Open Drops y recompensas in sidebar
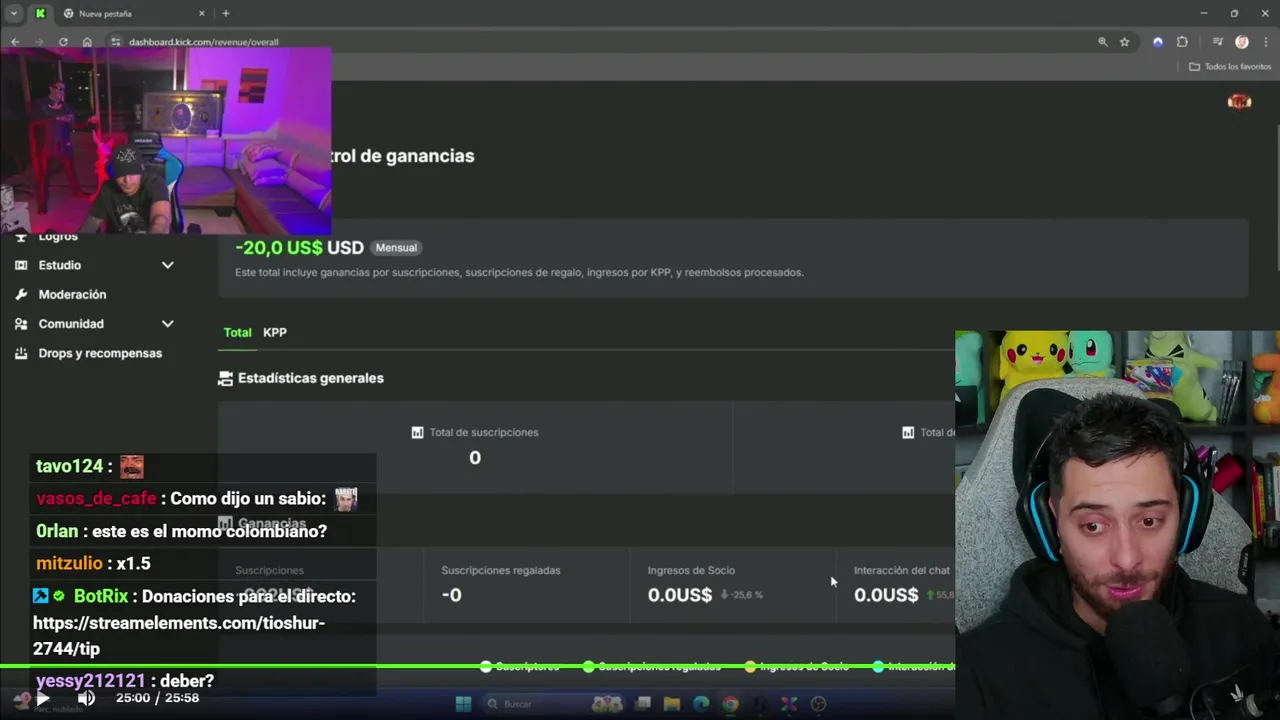 [100, 353]
